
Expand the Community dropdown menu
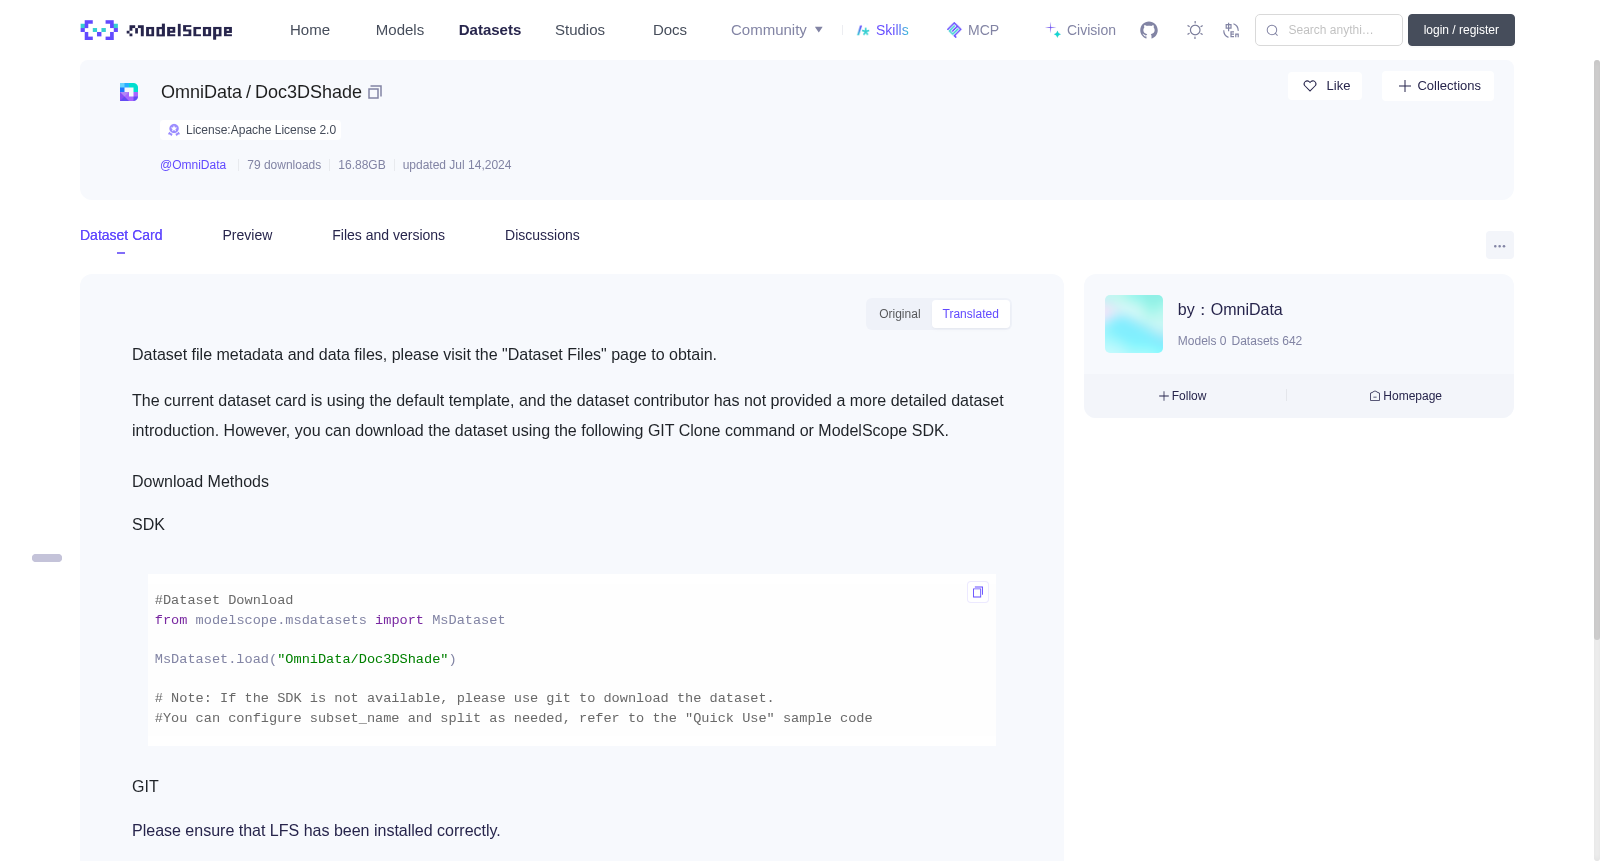point(777,30)
